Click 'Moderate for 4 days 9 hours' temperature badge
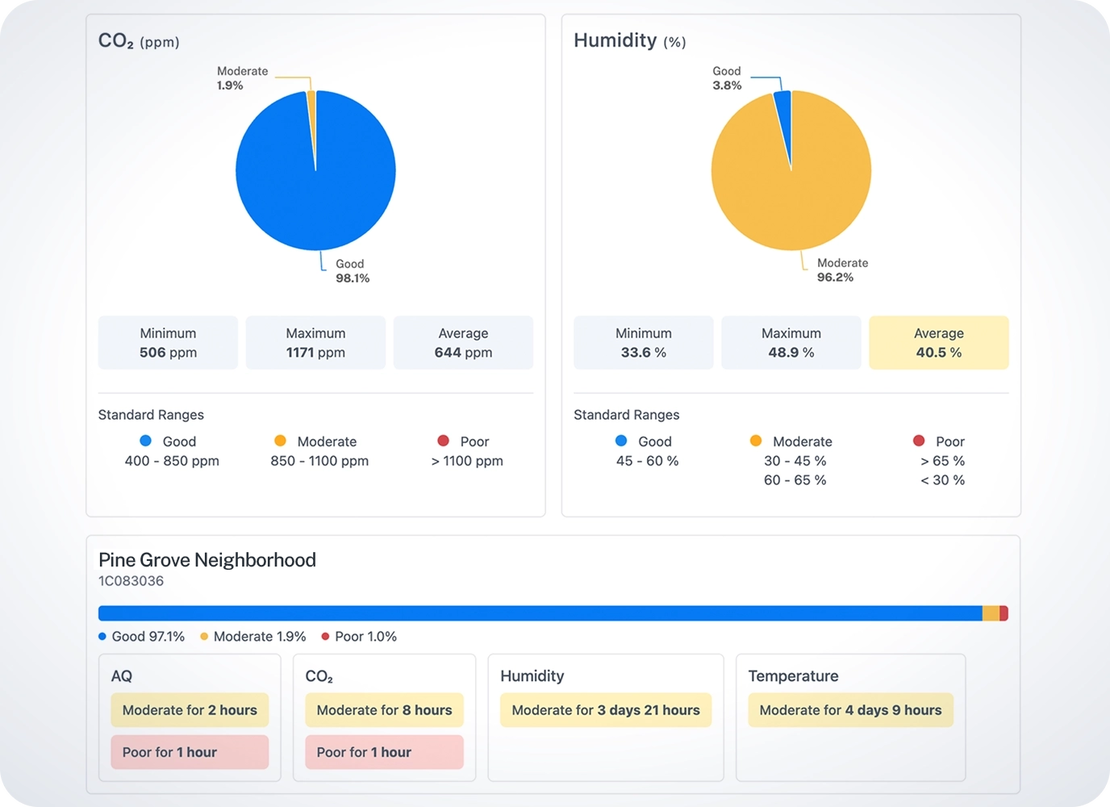The height and width of the screenshot is (807, 1110). point(850,710)
